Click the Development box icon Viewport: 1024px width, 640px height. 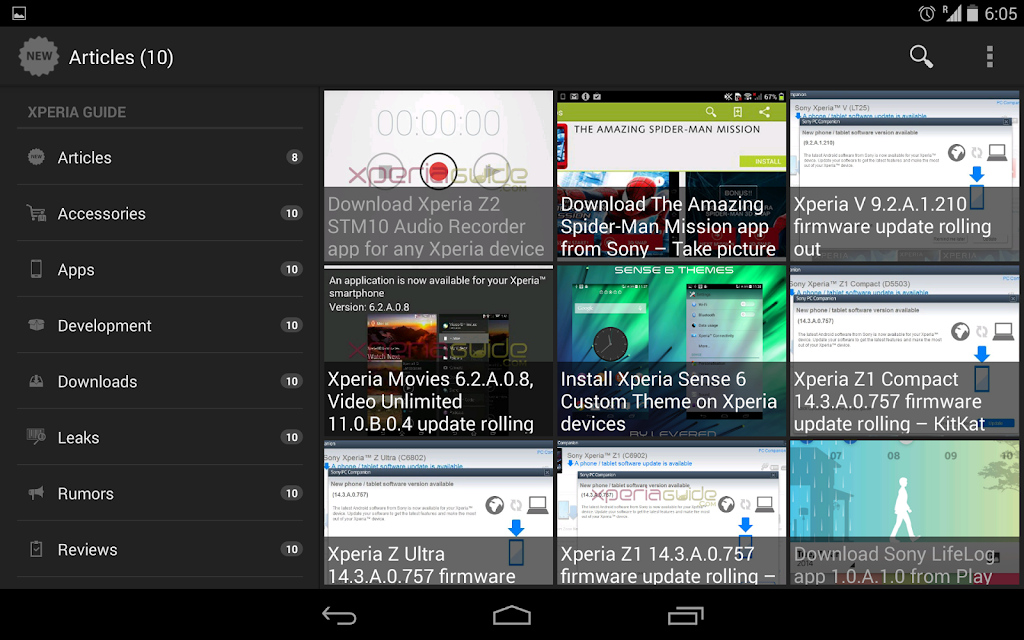37,325
